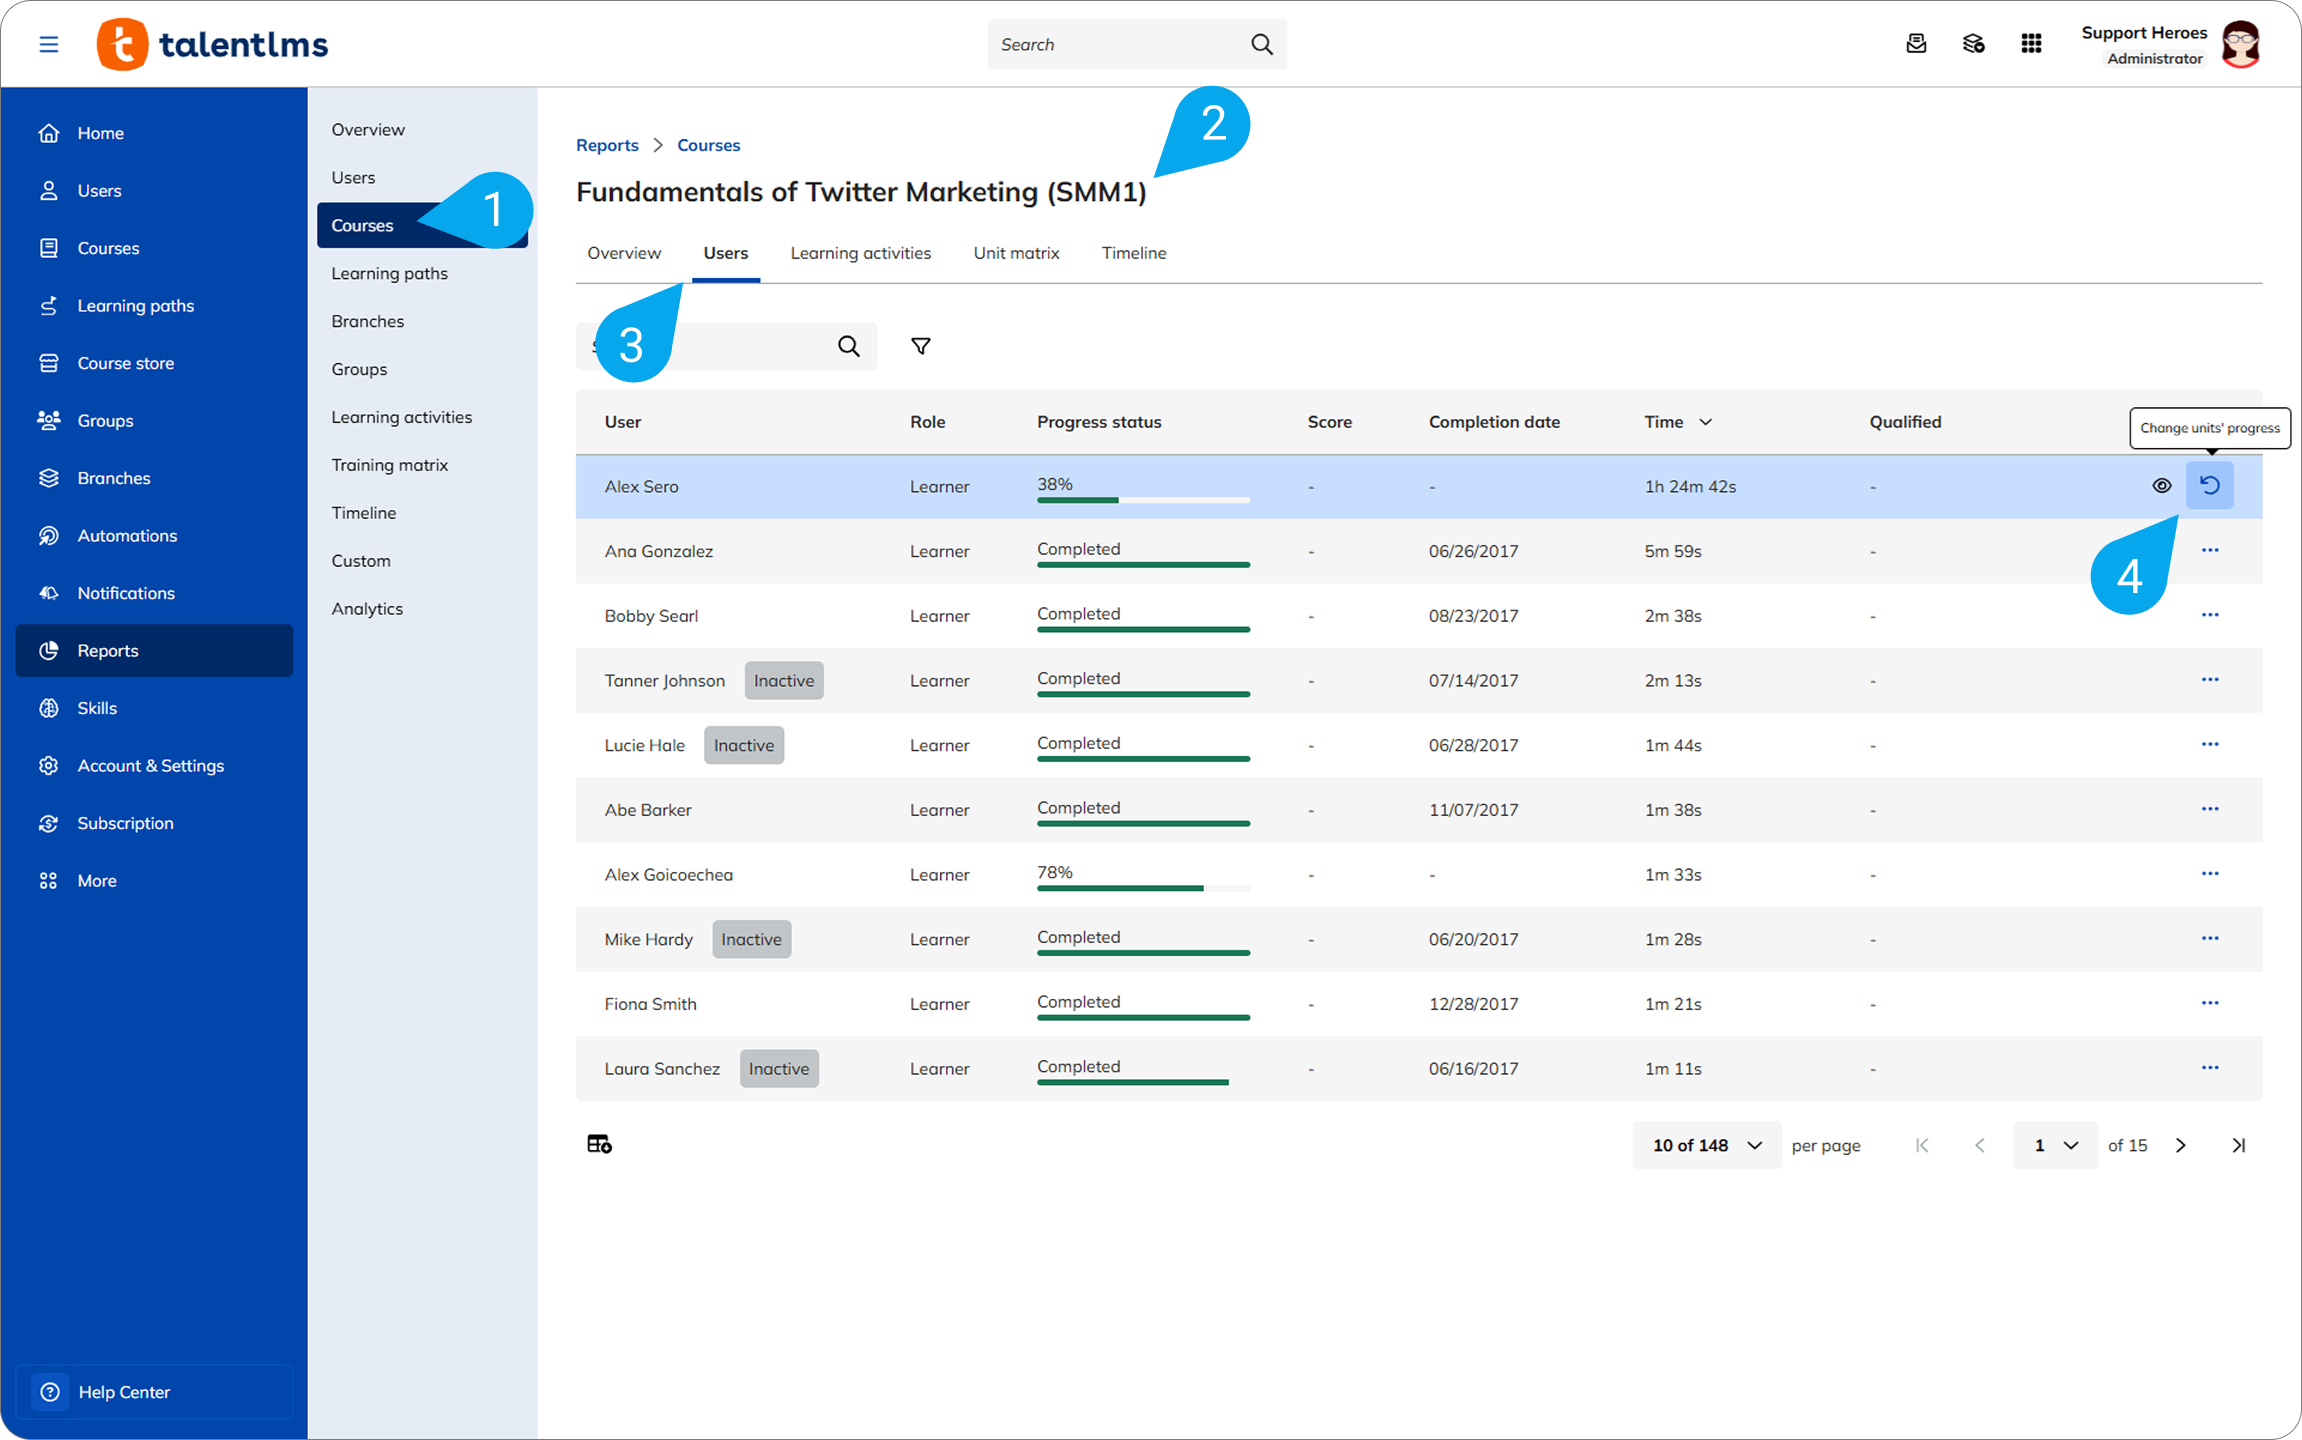Open Automations in the sidebar
Viewport: 2302px width, 1440px height.
154,535
